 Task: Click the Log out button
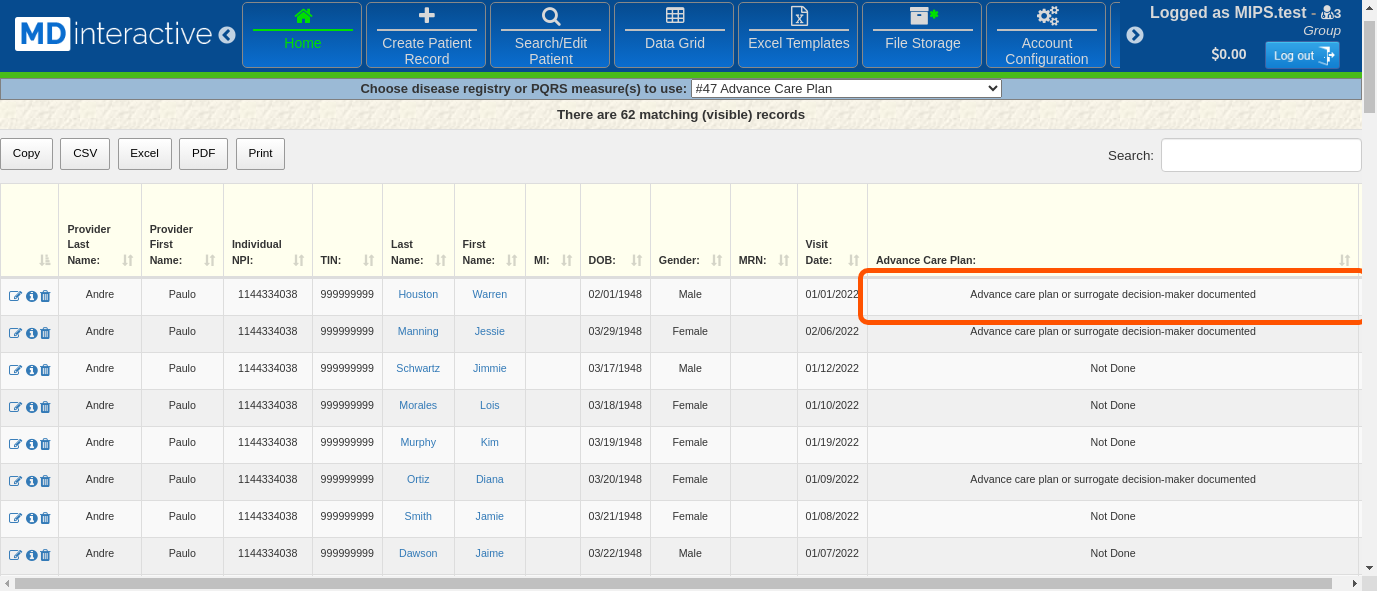pos(1301,55)
